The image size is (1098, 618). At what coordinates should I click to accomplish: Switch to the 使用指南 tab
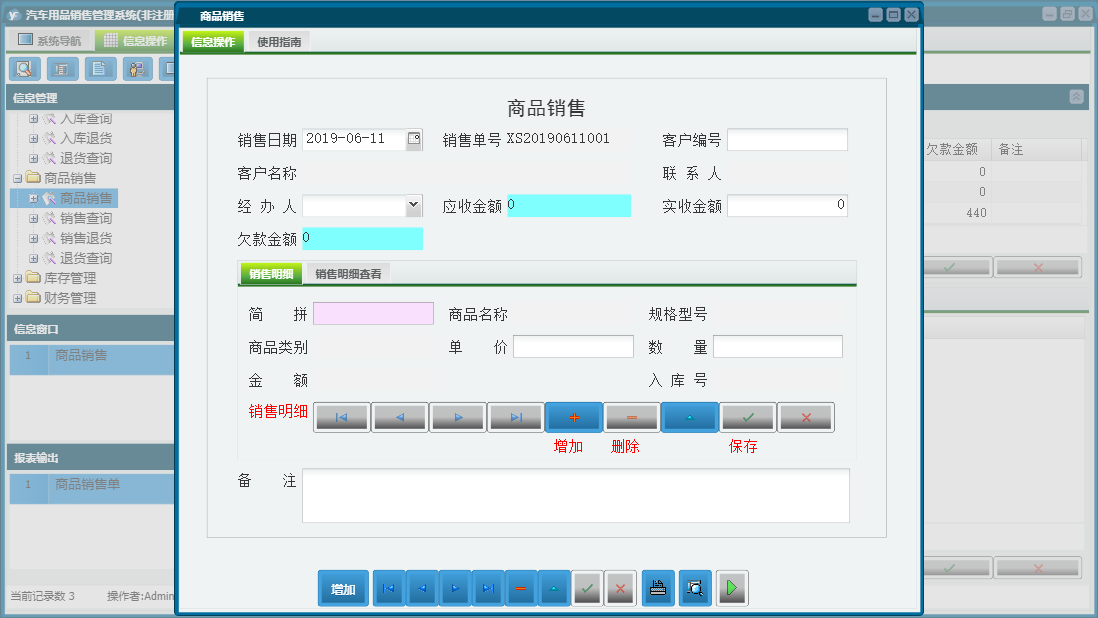pyautogui.click(x=279, y=42)
